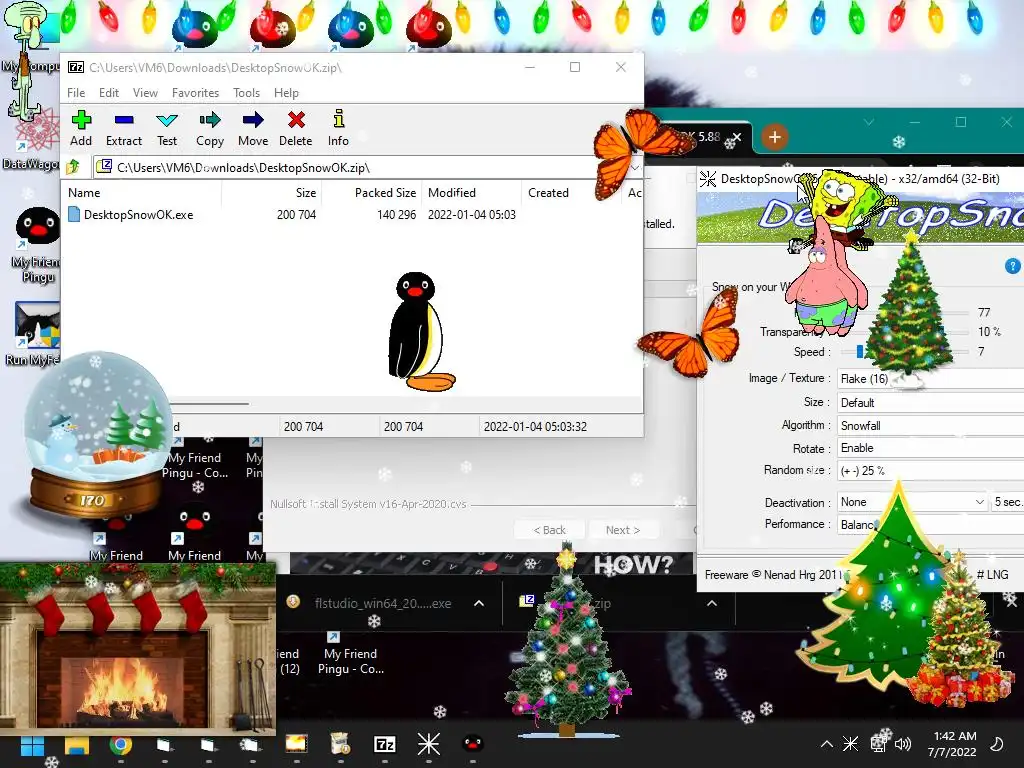Expand the zip download item chevron
The width and height of the screenshot is (1024, 768).
(x=712, y=603)
